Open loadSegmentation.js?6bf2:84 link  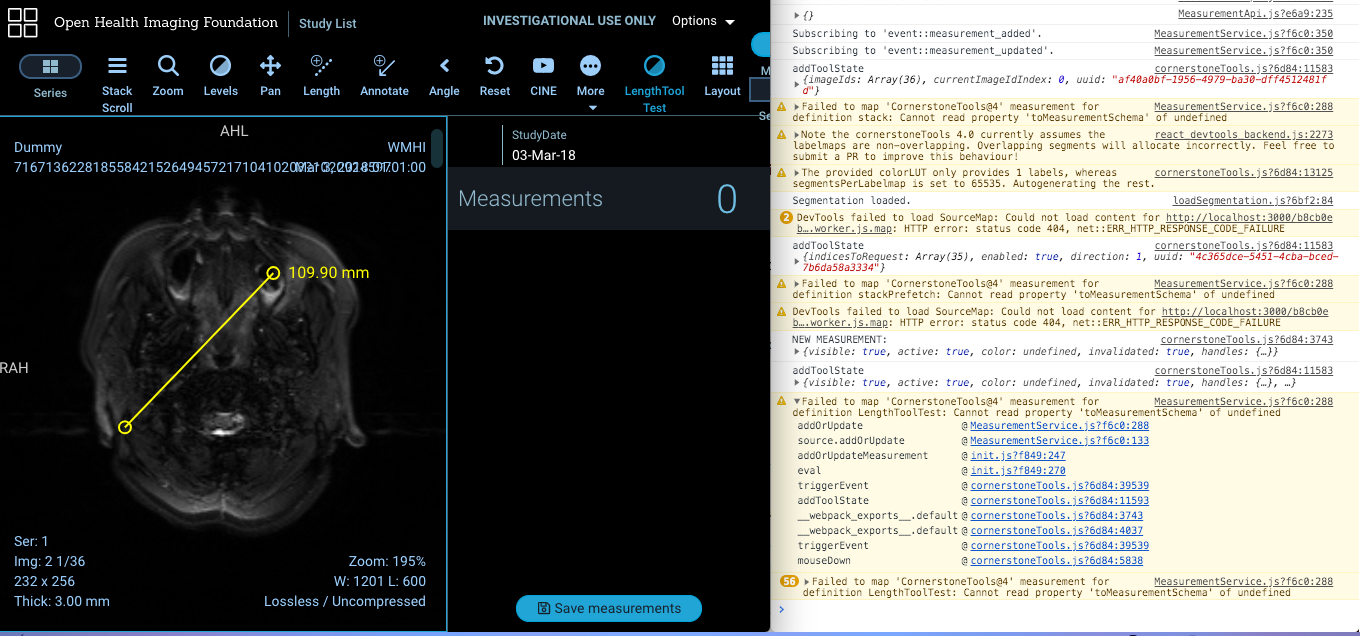coord(1253,201)
